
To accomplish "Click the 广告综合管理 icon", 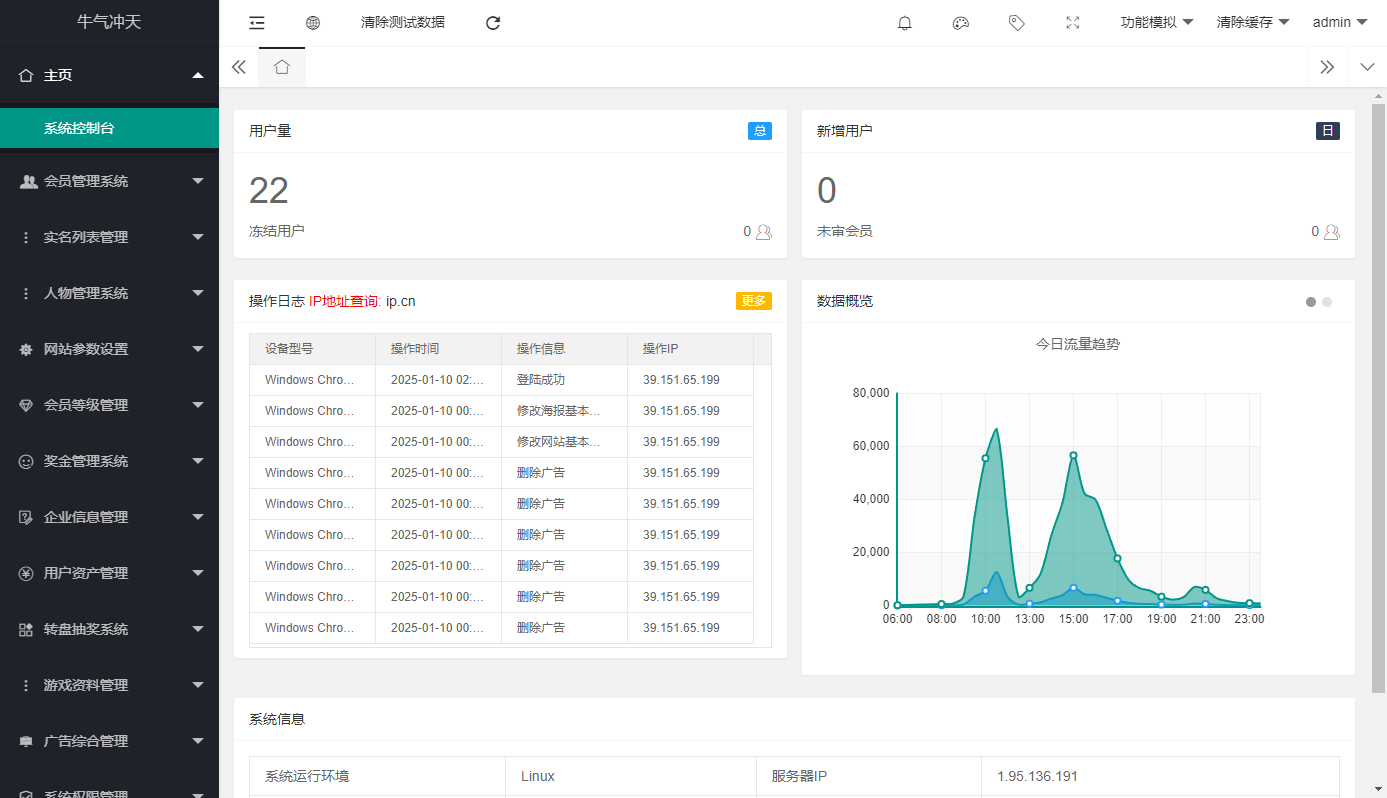I will (26, 741).
